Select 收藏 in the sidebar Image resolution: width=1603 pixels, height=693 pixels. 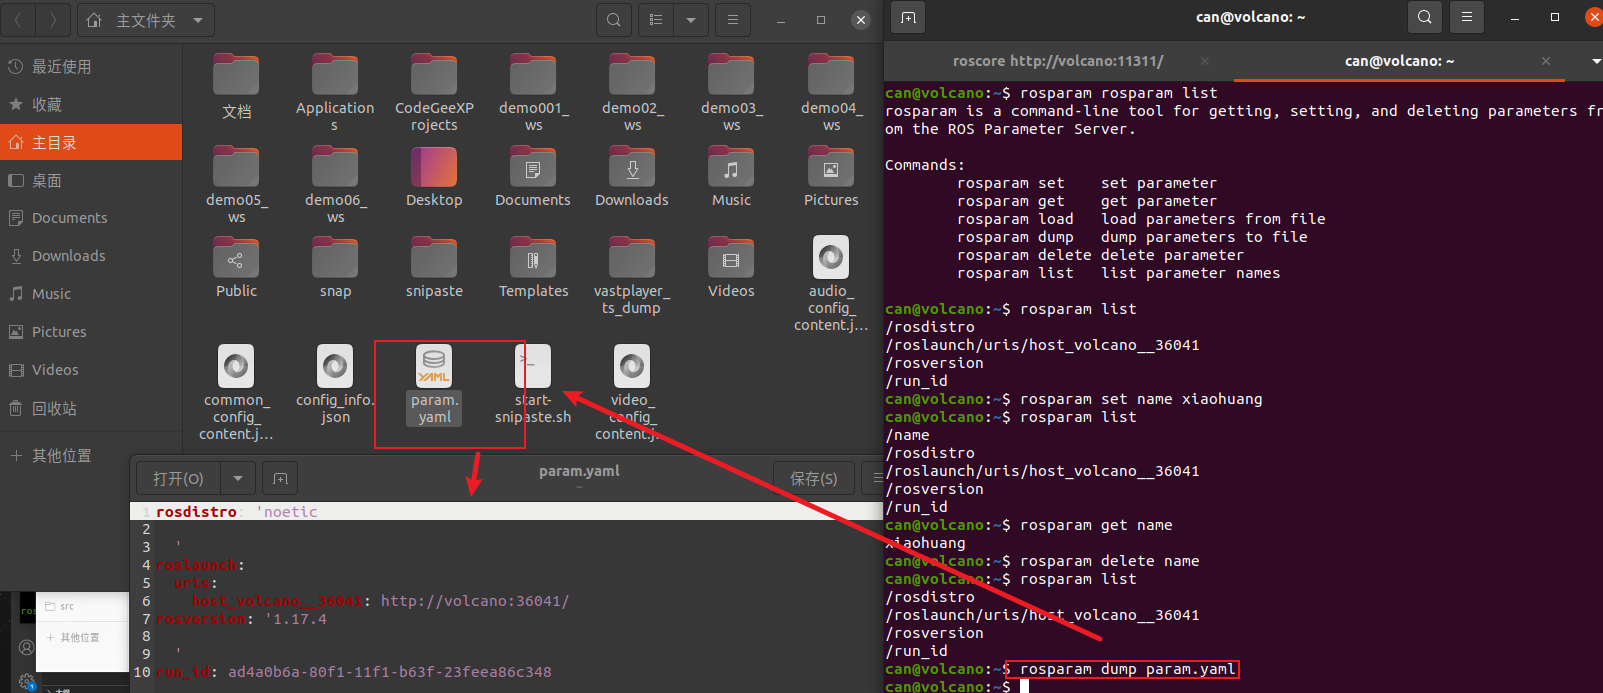(91, 105)
